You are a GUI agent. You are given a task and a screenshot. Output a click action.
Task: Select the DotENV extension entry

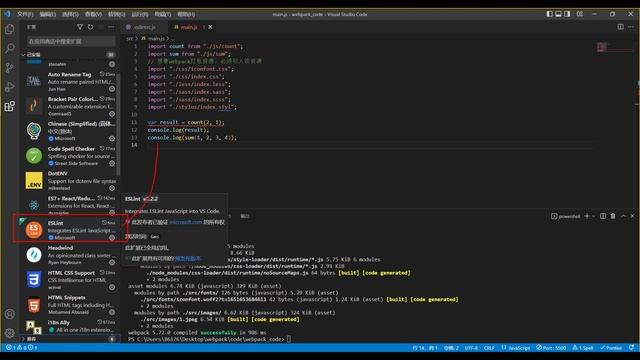69,180
